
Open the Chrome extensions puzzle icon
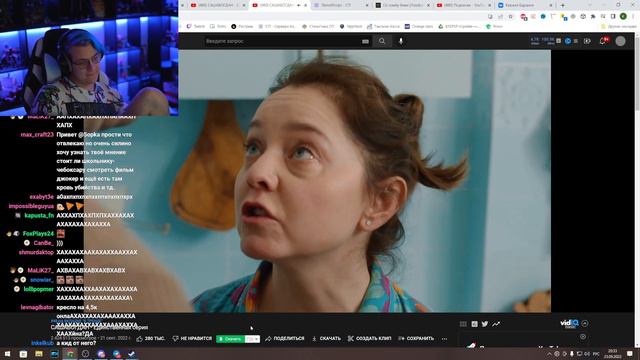click(x=593, y=16)
